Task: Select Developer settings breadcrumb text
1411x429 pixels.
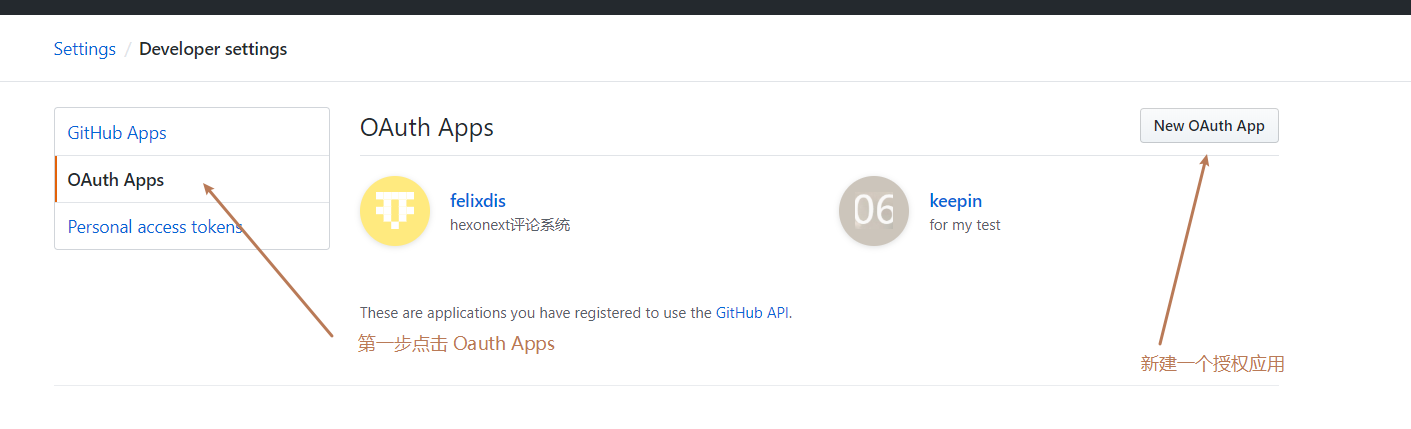Action: click(x=213, y=49)
